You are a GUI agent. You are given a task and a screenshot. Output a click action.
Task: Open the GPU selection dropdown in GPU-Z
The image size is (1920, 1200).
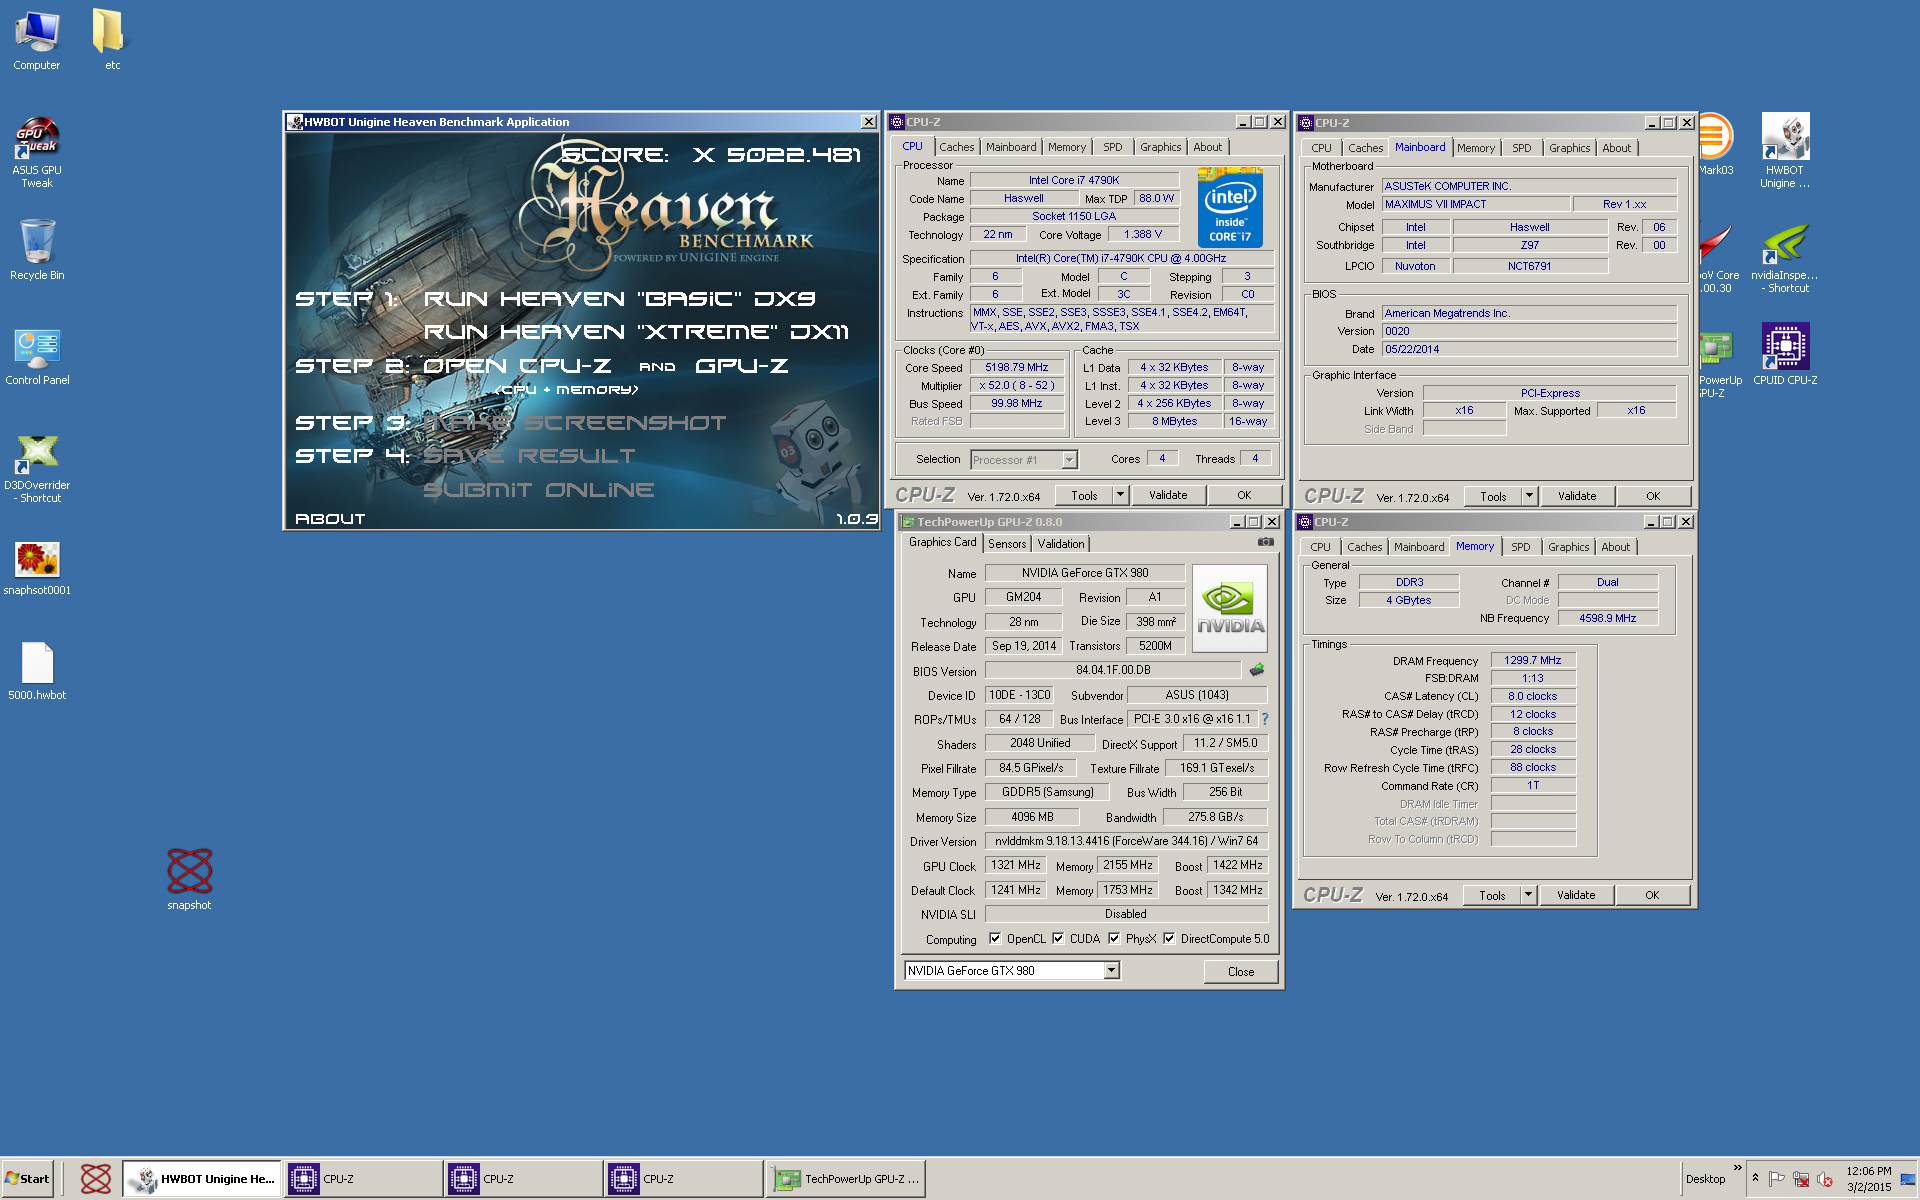pos(1111,970)
